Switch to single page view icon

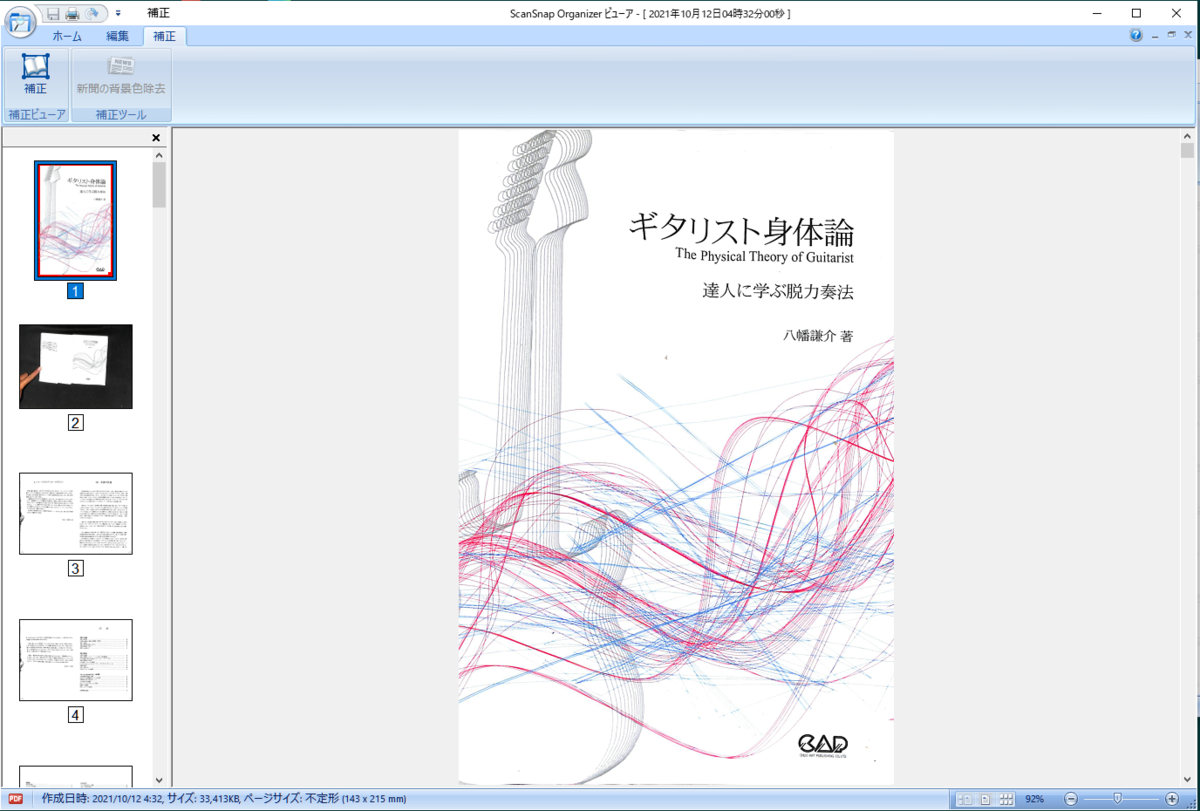[x=986, y=800]
